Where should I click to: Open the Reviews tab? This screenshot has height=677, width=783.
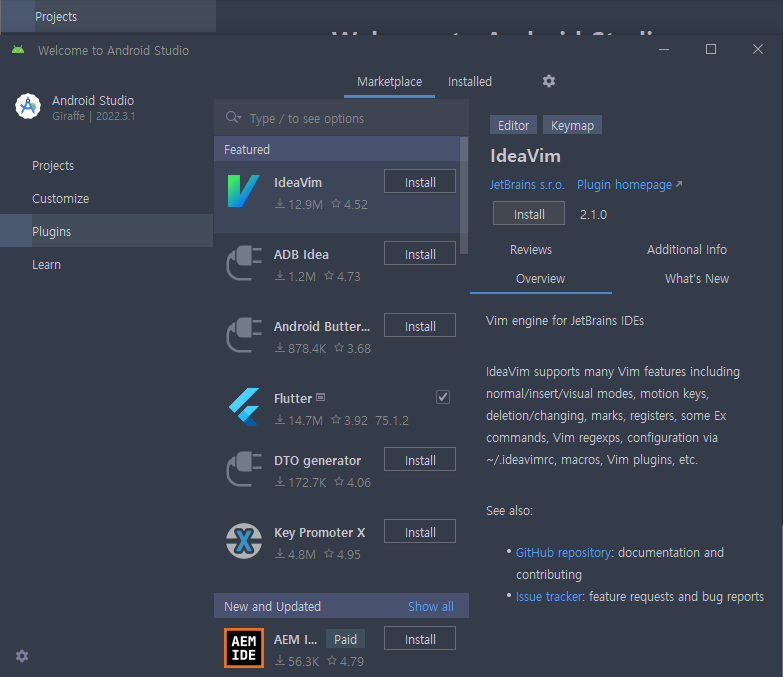click(x=530, y=250)
